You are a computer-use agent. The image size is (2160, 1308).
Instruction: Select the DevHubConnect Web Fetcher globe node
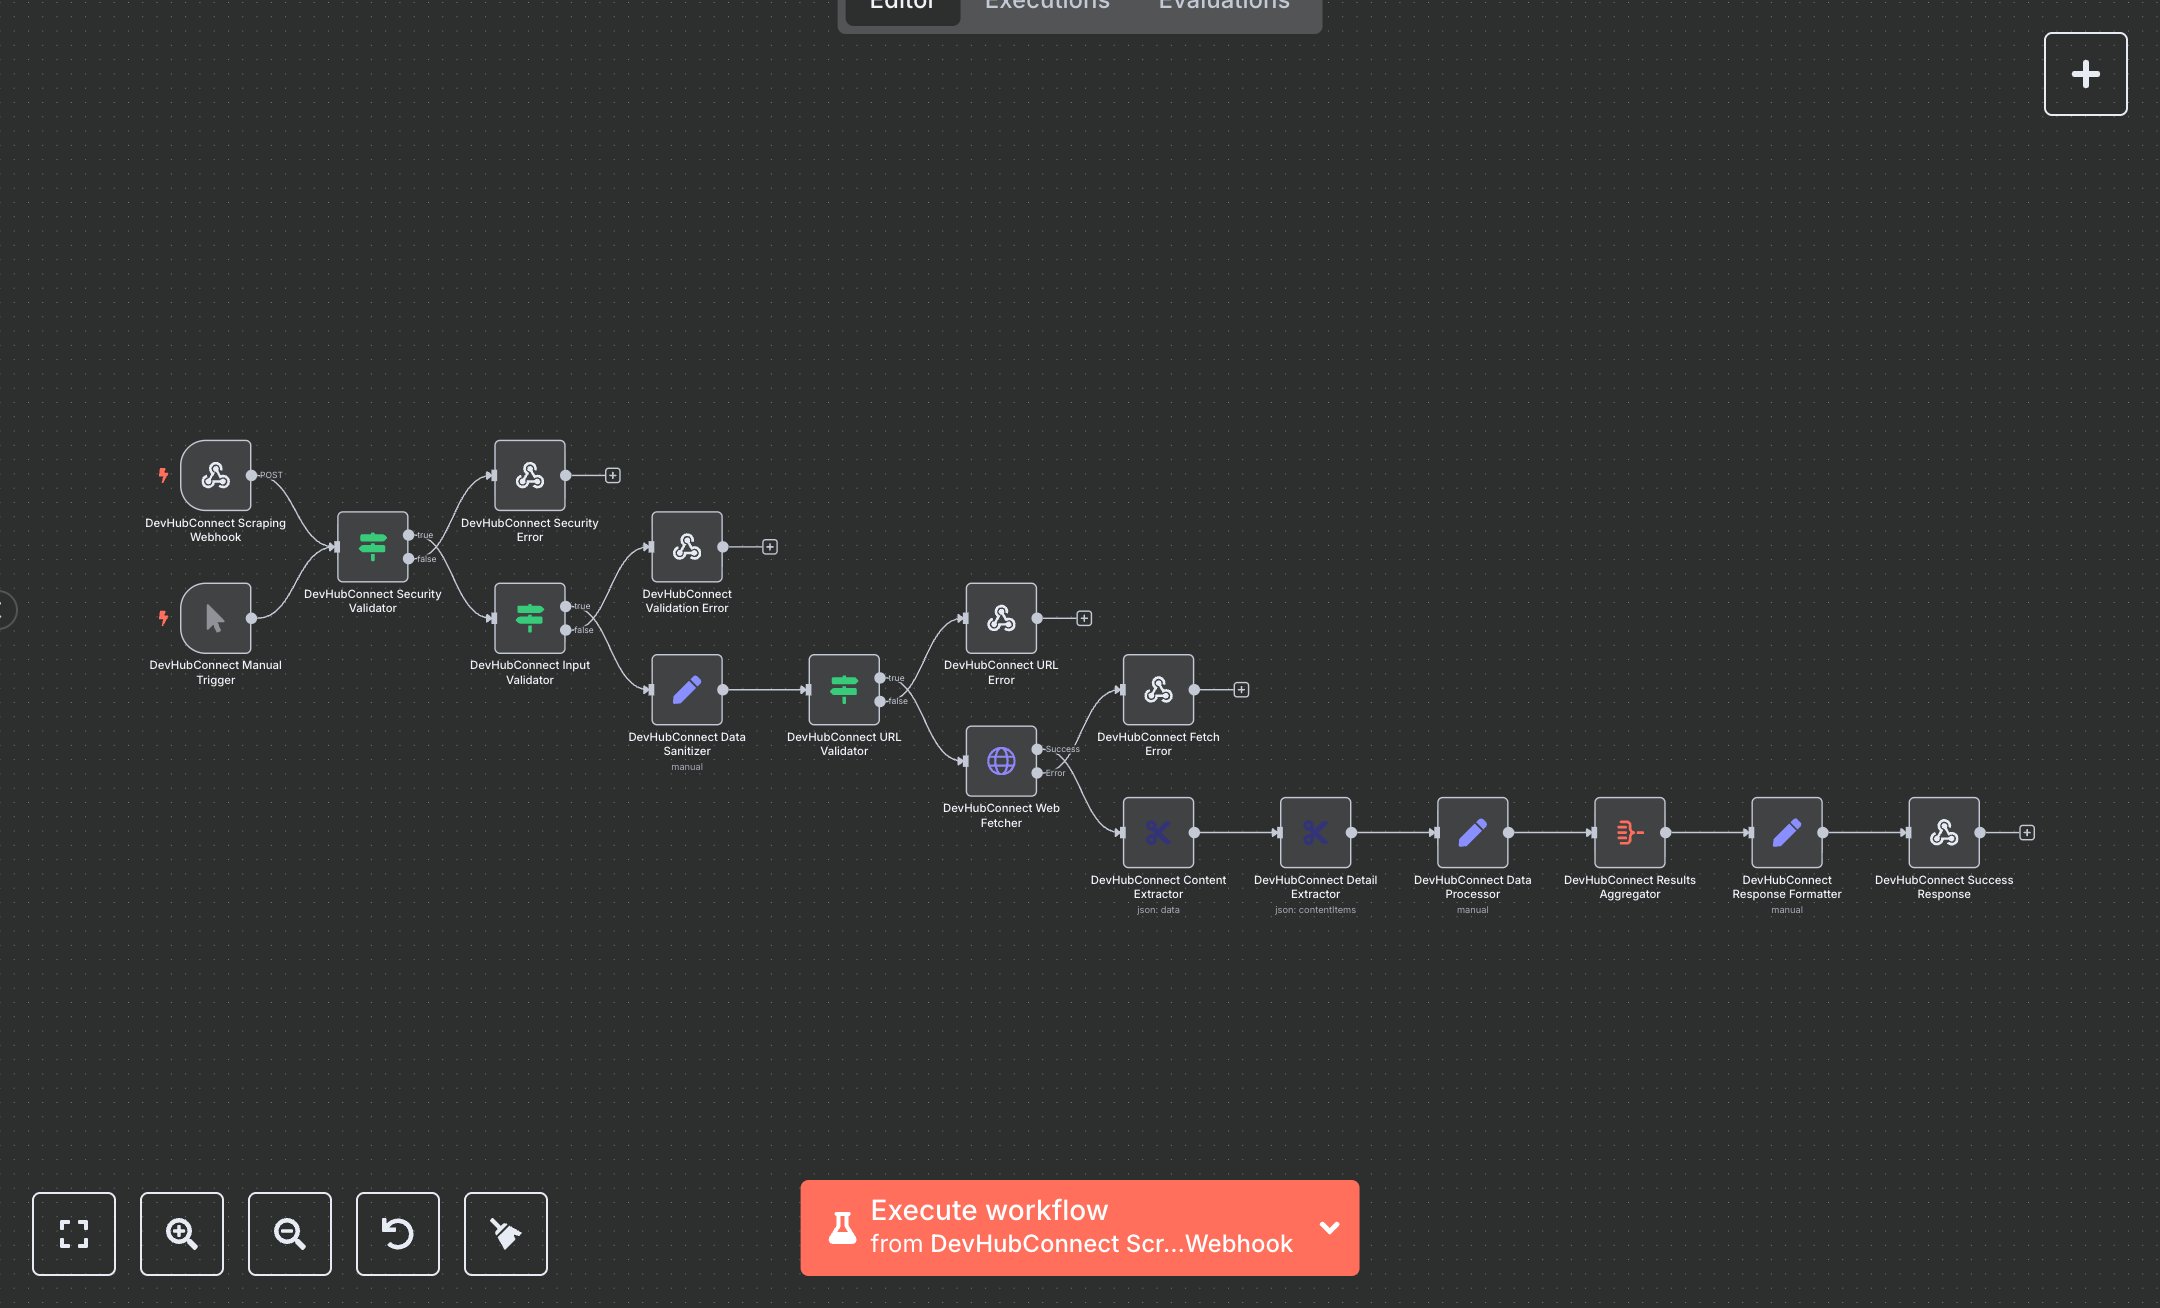(1000, 761)
